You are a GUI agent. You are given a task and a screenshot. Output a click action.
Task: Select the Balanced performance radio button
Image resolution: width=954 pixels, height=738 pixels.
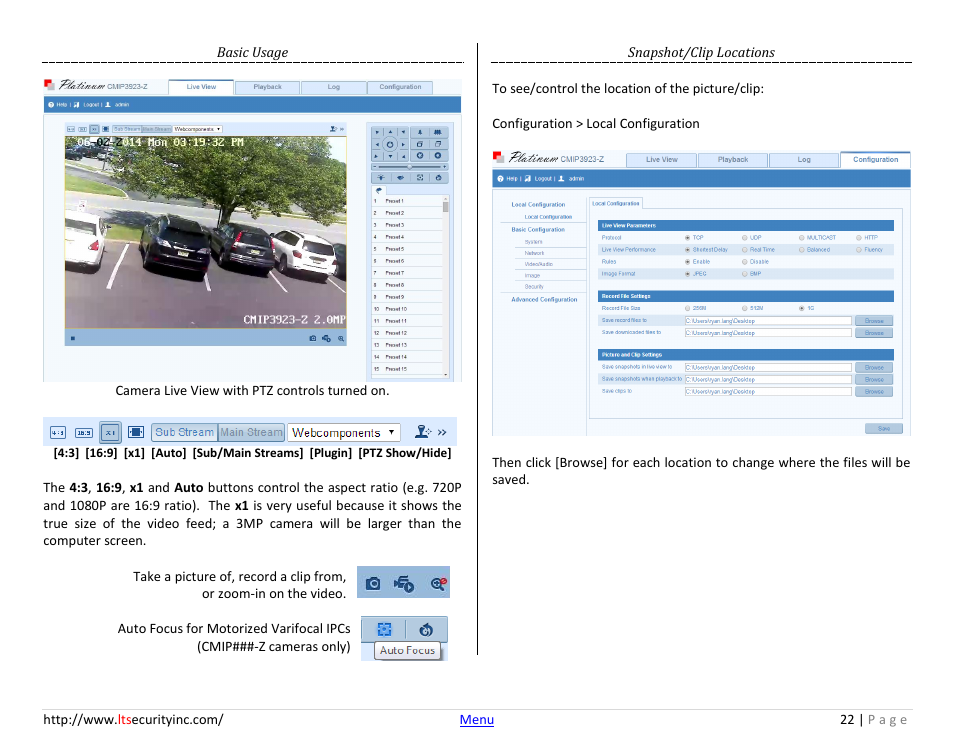coord(802,249)
